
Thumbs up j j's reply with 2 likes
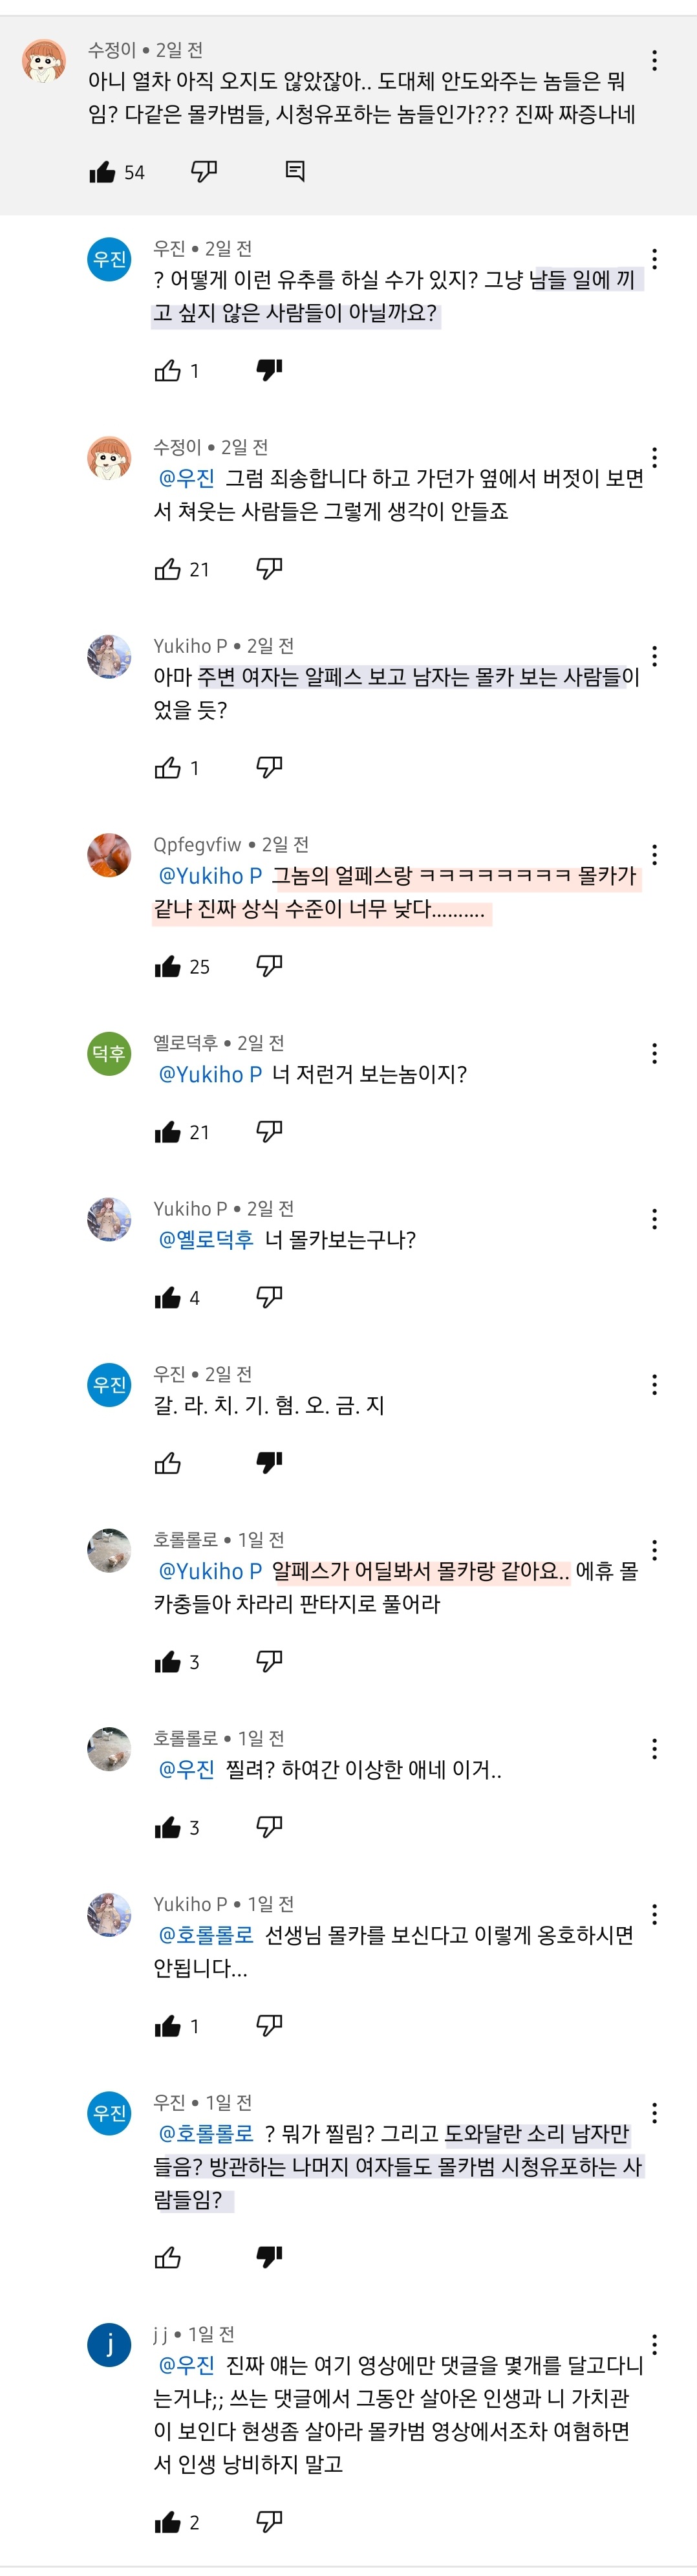(168, 2522)
